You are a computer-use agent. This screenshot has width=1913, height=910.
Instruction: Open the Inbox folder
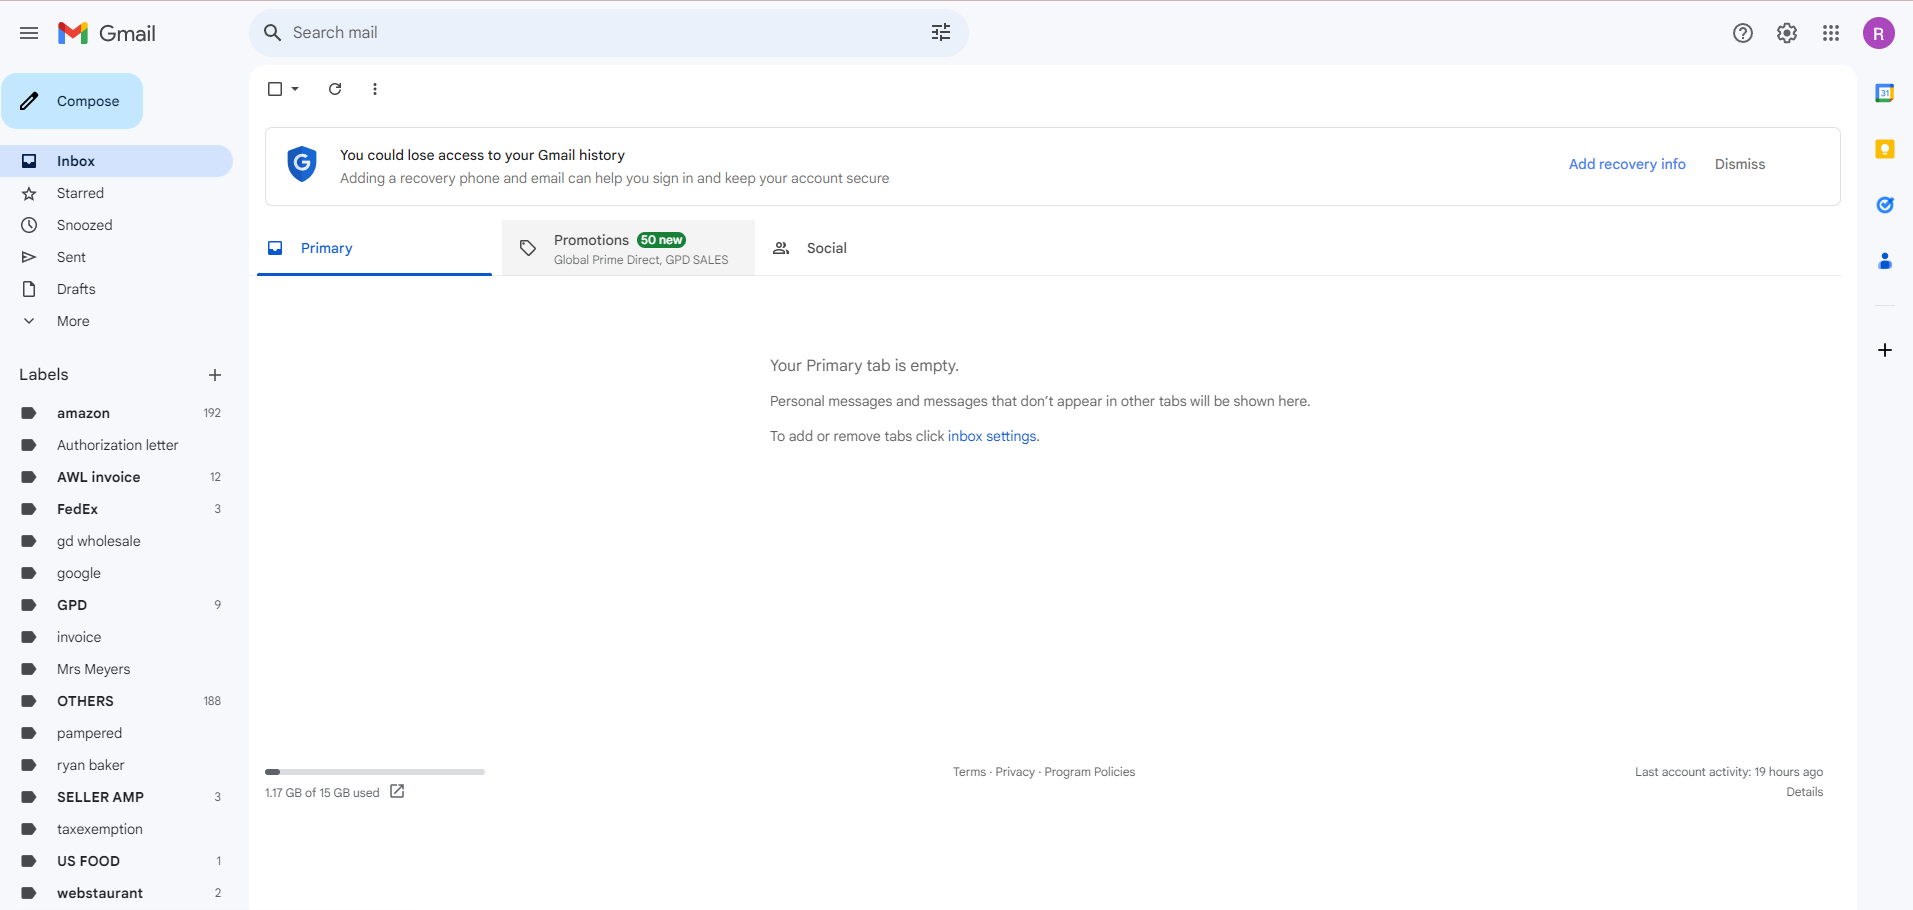(x=116, y=161)
